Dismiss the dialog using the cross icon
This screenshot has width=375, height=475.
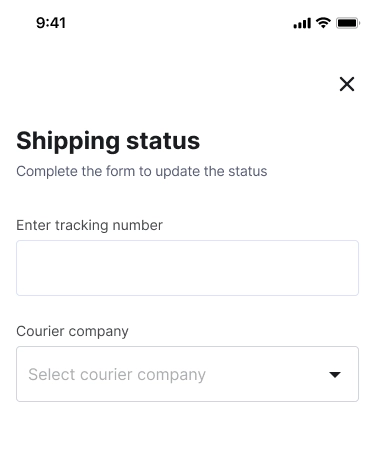point(347,84)
